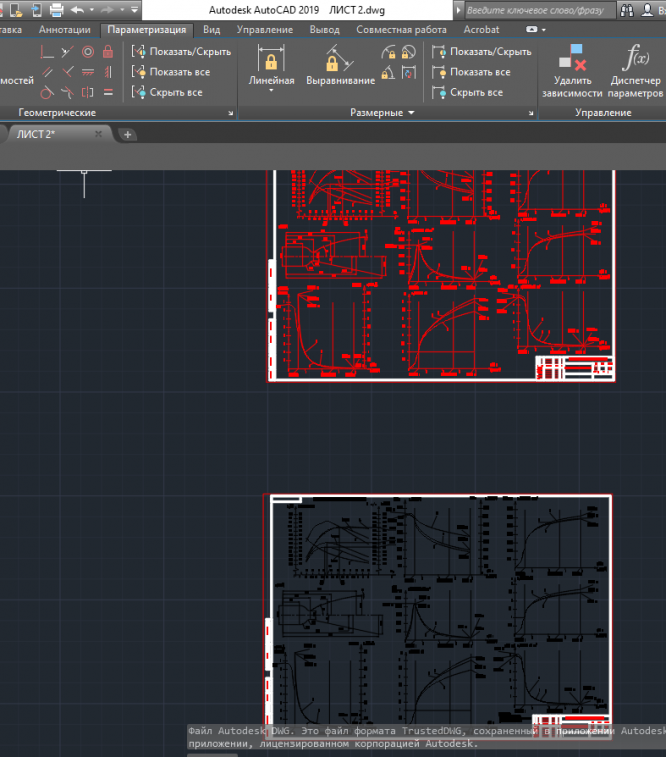The image size is (666, 757).
Task: Click Delete Constraints (Удалить зависимости) icon
Action: [572, 59]
